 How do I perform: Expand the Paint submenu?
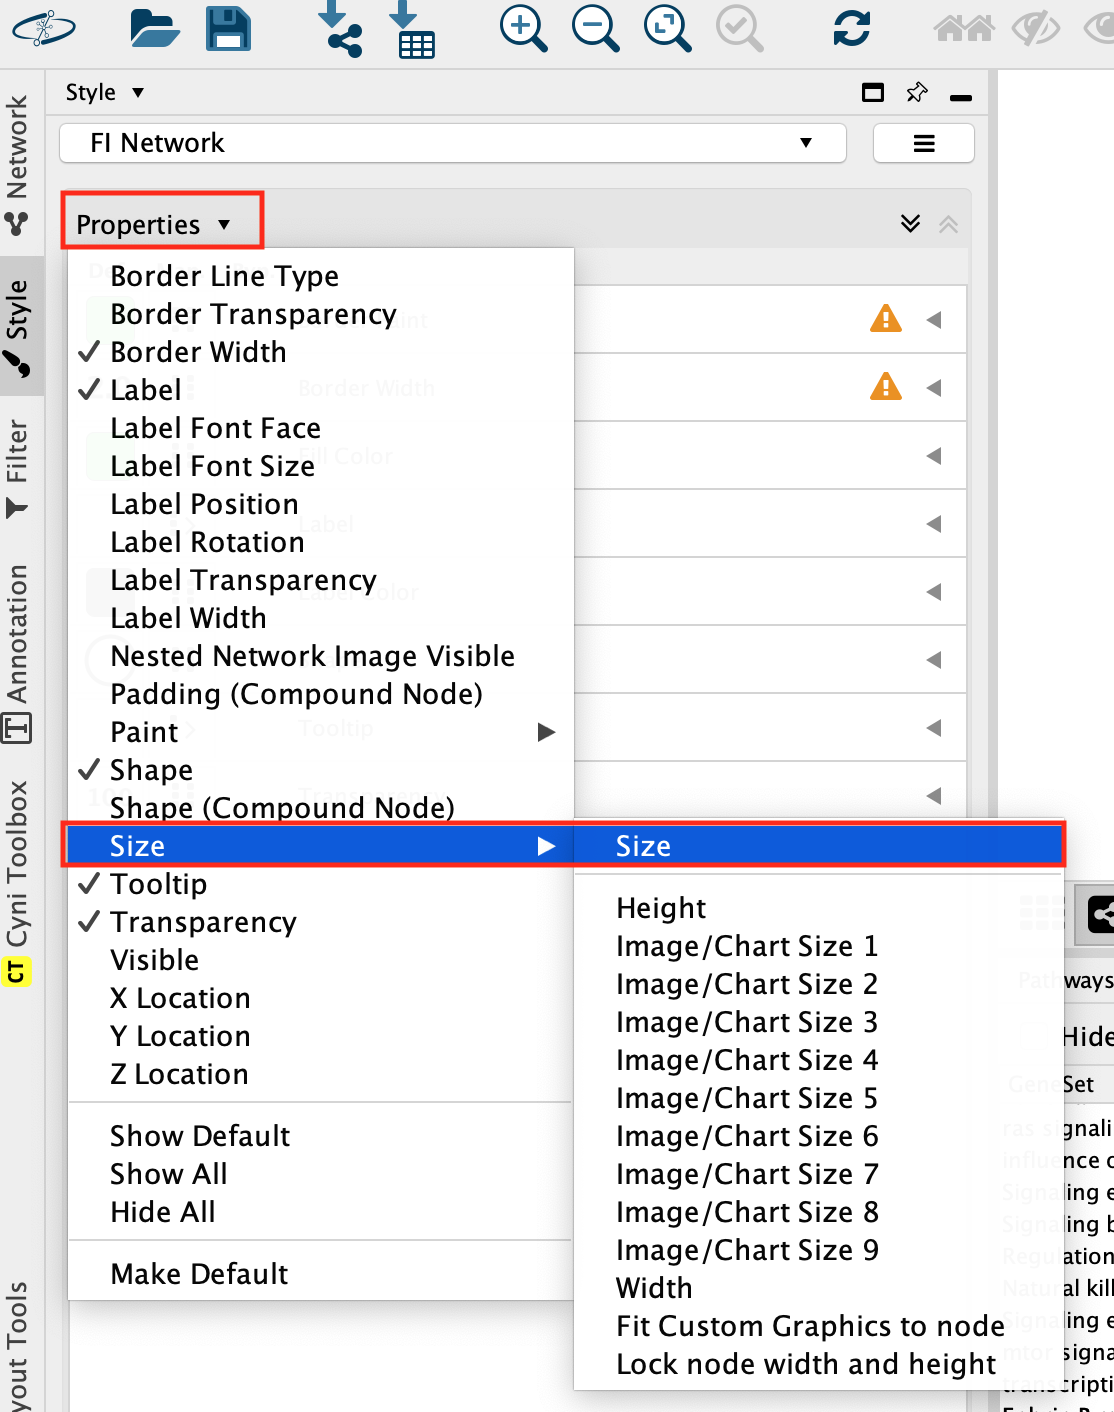(320, 732)
